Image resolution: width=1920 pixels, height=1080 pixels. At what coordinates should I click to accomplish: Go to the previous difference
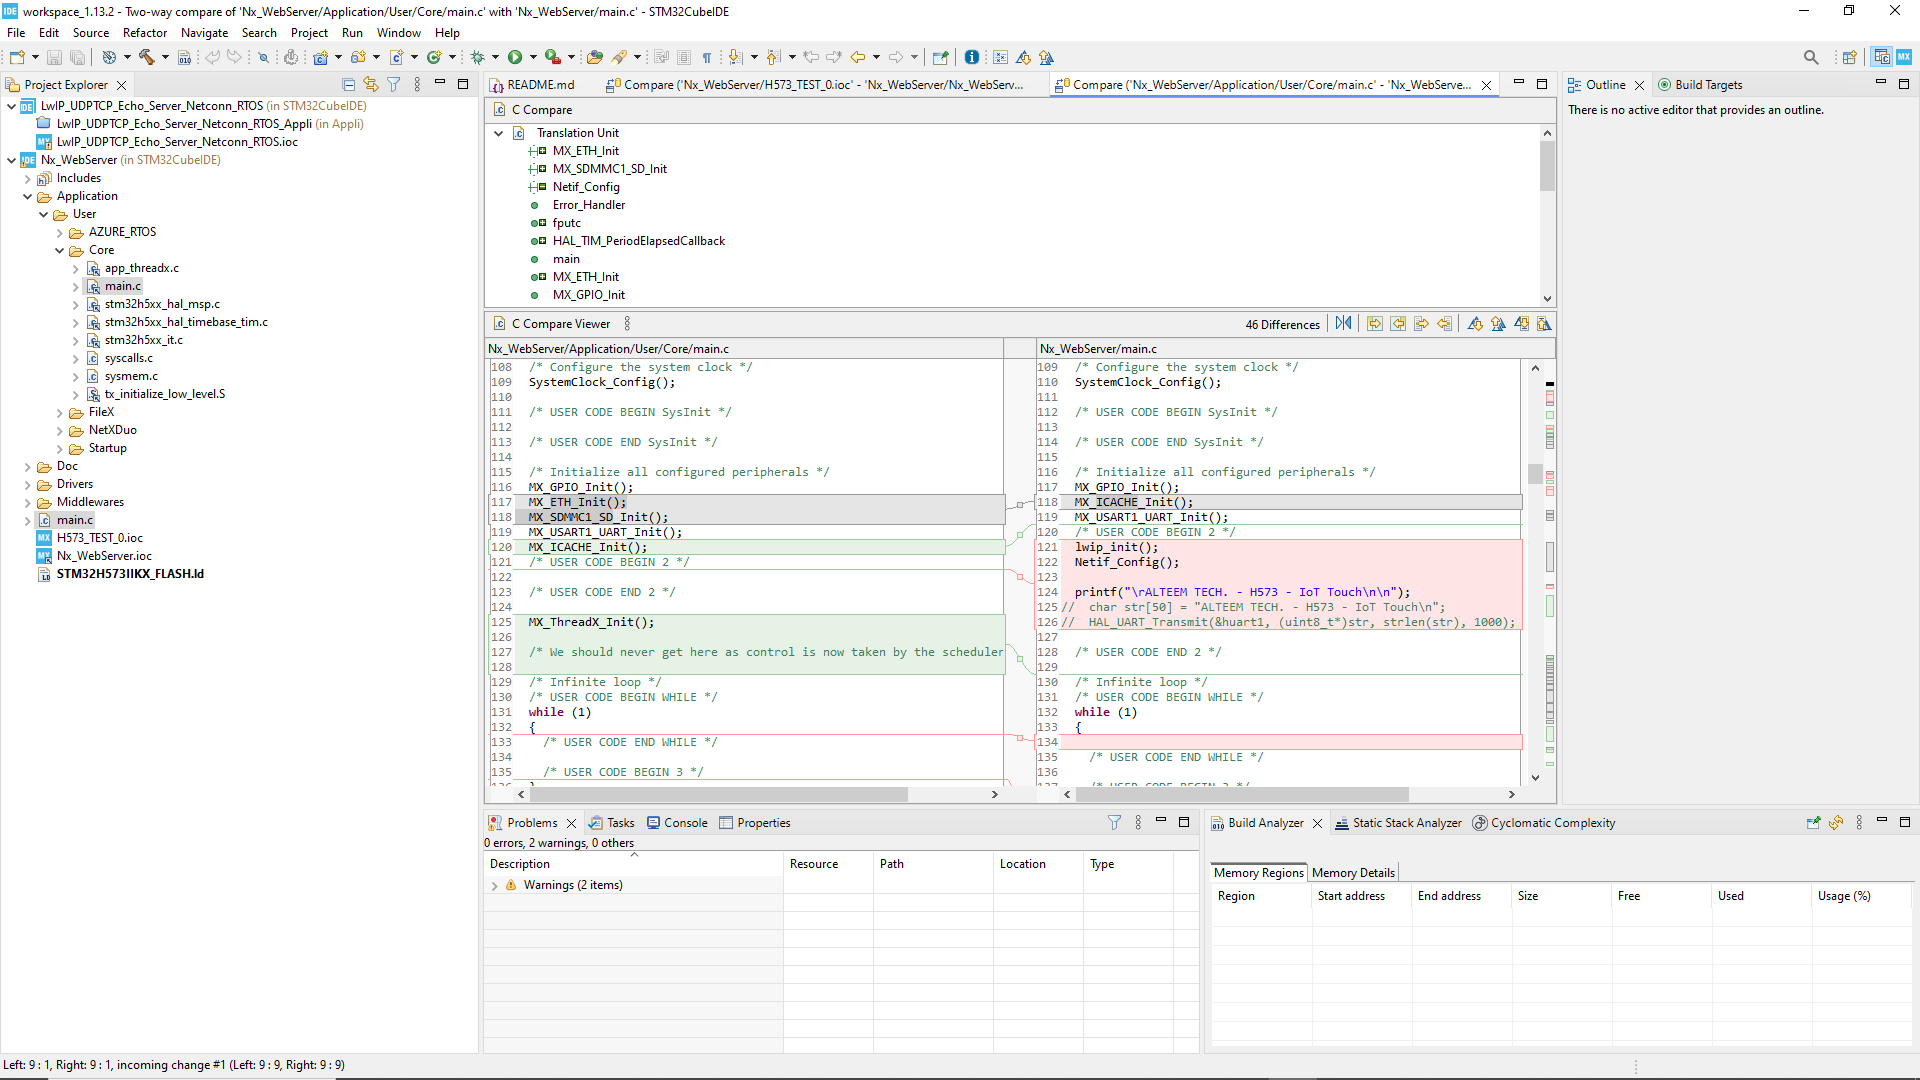tap(1498, 323)
